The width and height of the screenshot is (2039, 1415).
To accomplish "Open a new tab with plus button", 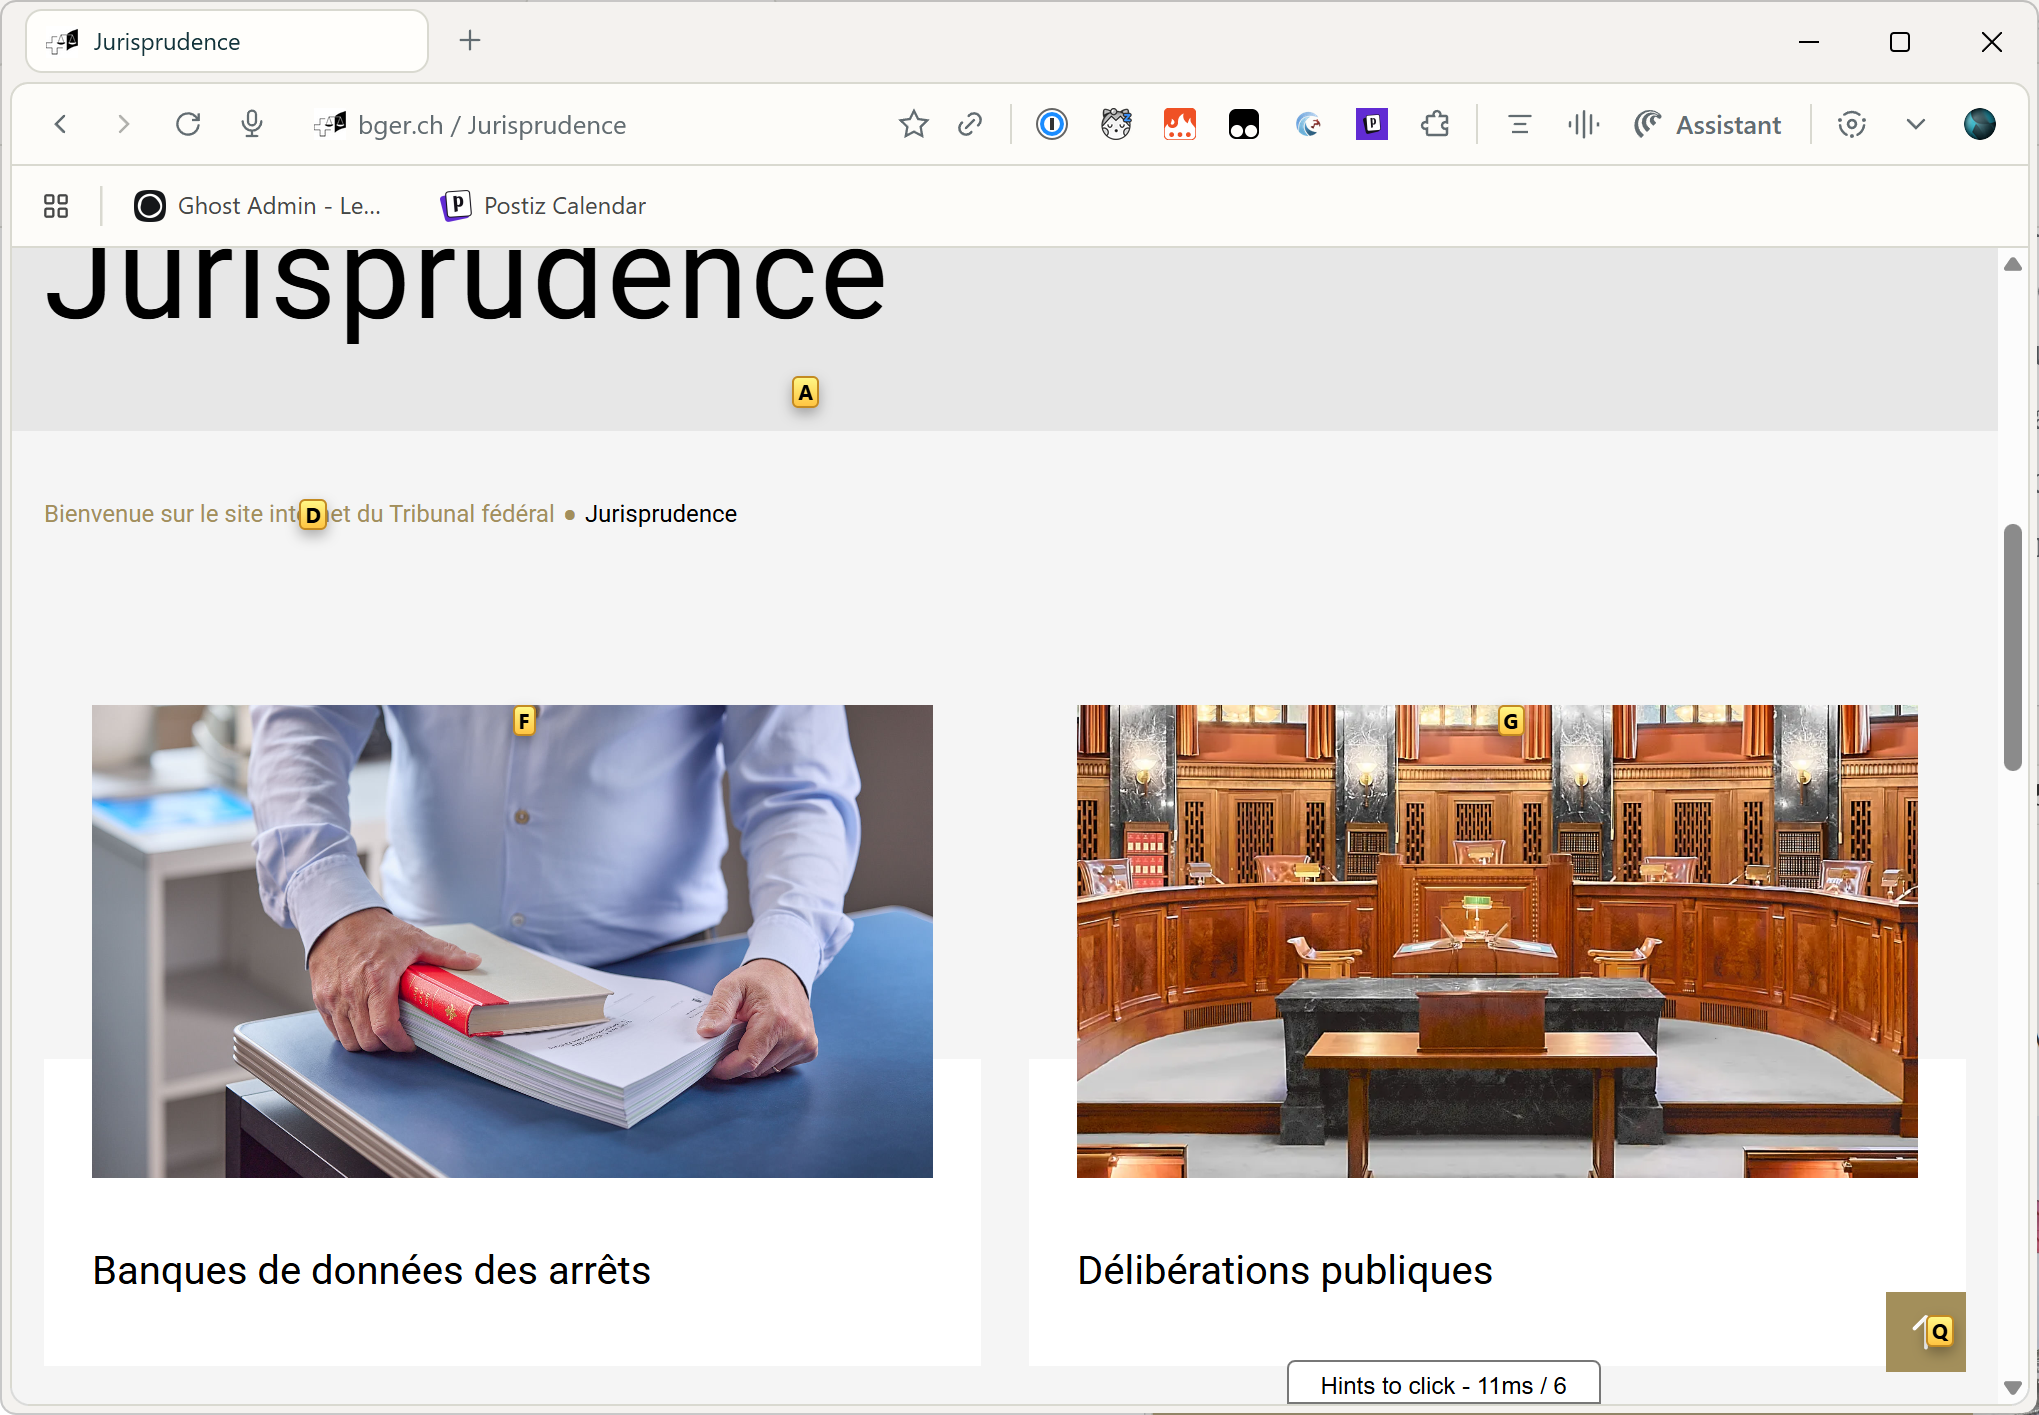I will [x=470, y=41].
